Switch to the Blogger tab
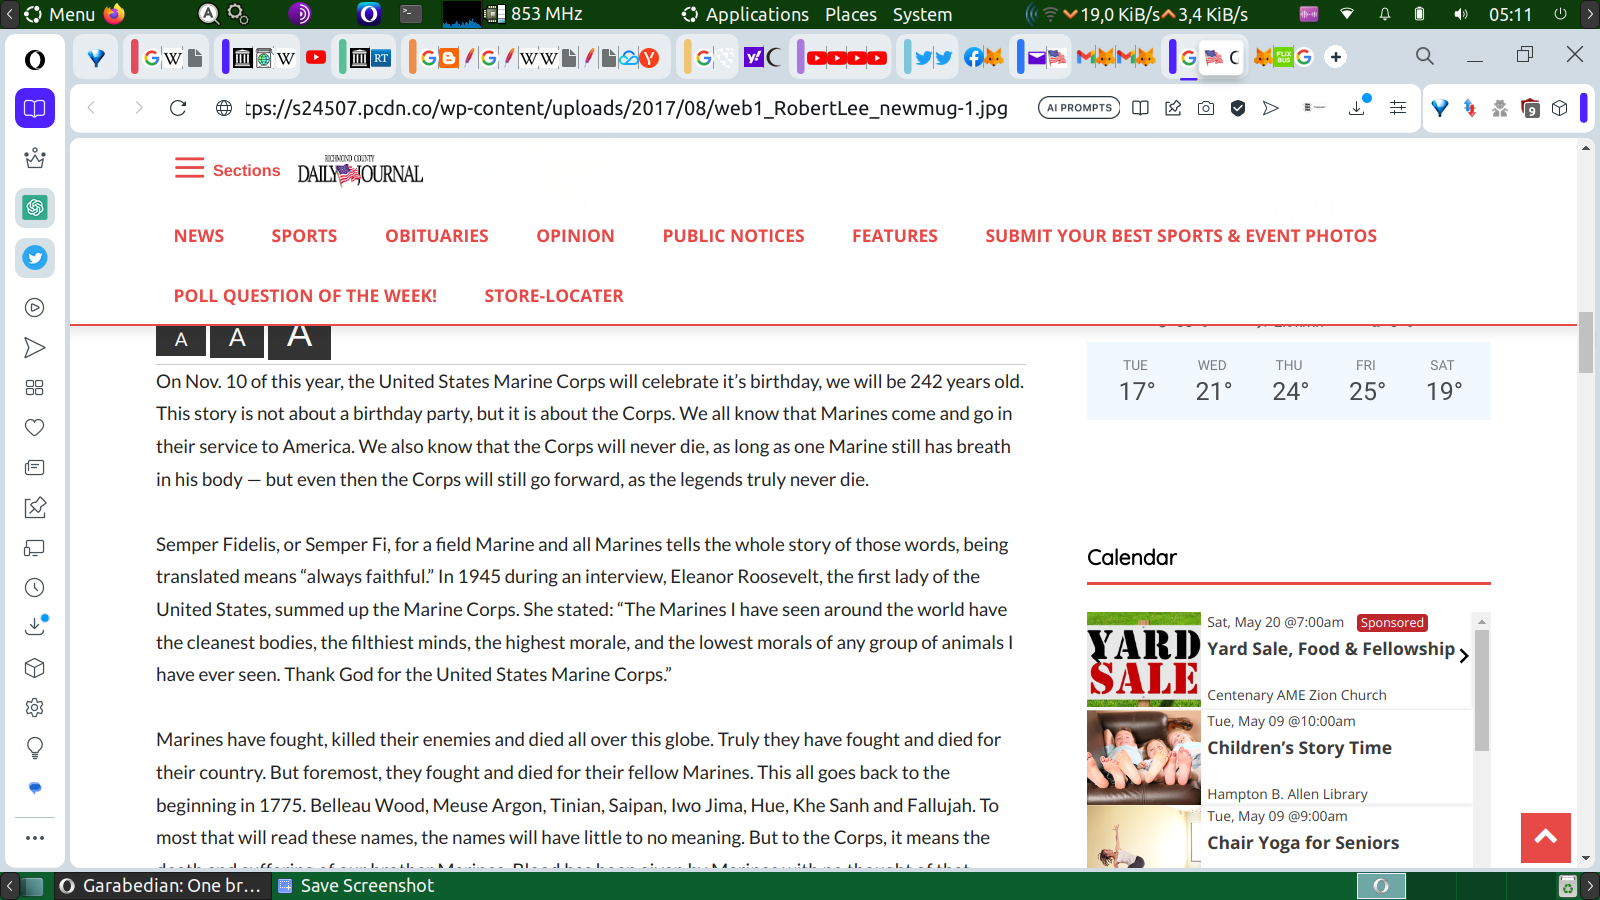Viewport: 1600px width, 900px height. pyautogui.click(x=447, y=58)
